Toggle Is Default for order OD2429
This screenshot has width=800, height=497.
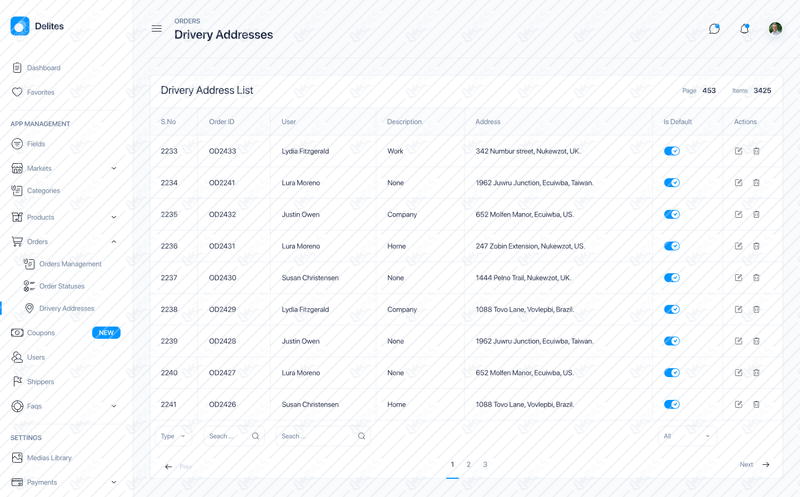(671, 309)
